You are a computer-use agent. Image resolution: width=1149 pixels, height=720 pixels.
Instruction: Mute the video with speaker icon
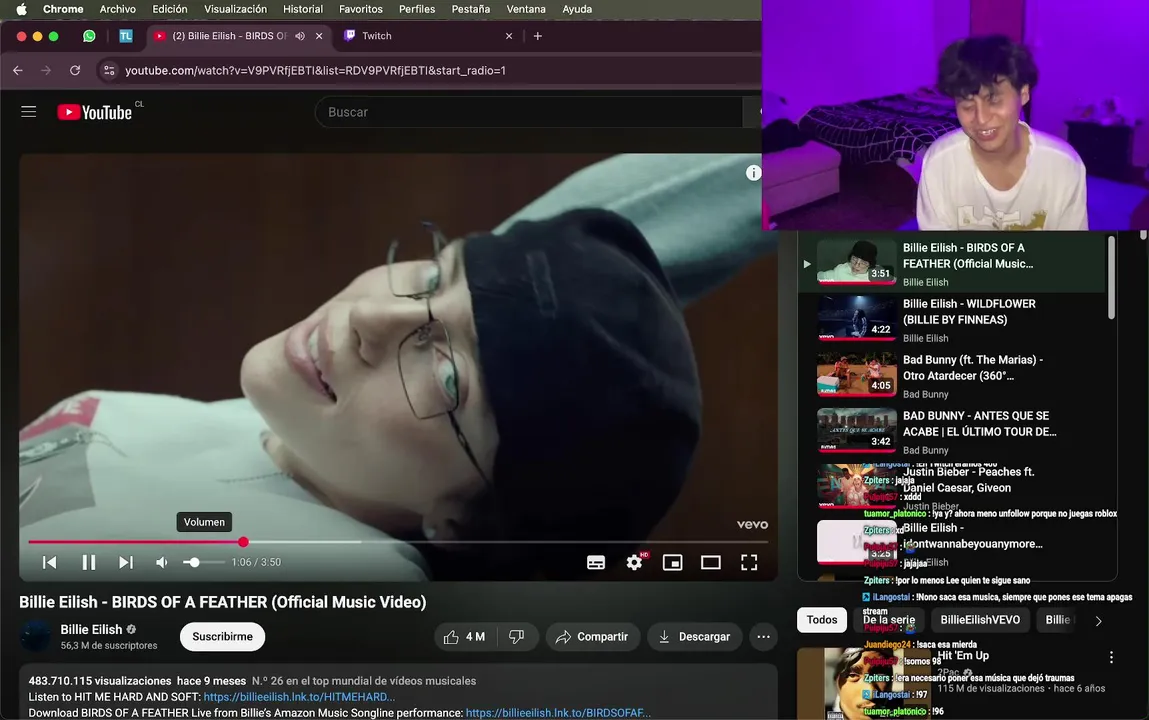pos(162,562)
